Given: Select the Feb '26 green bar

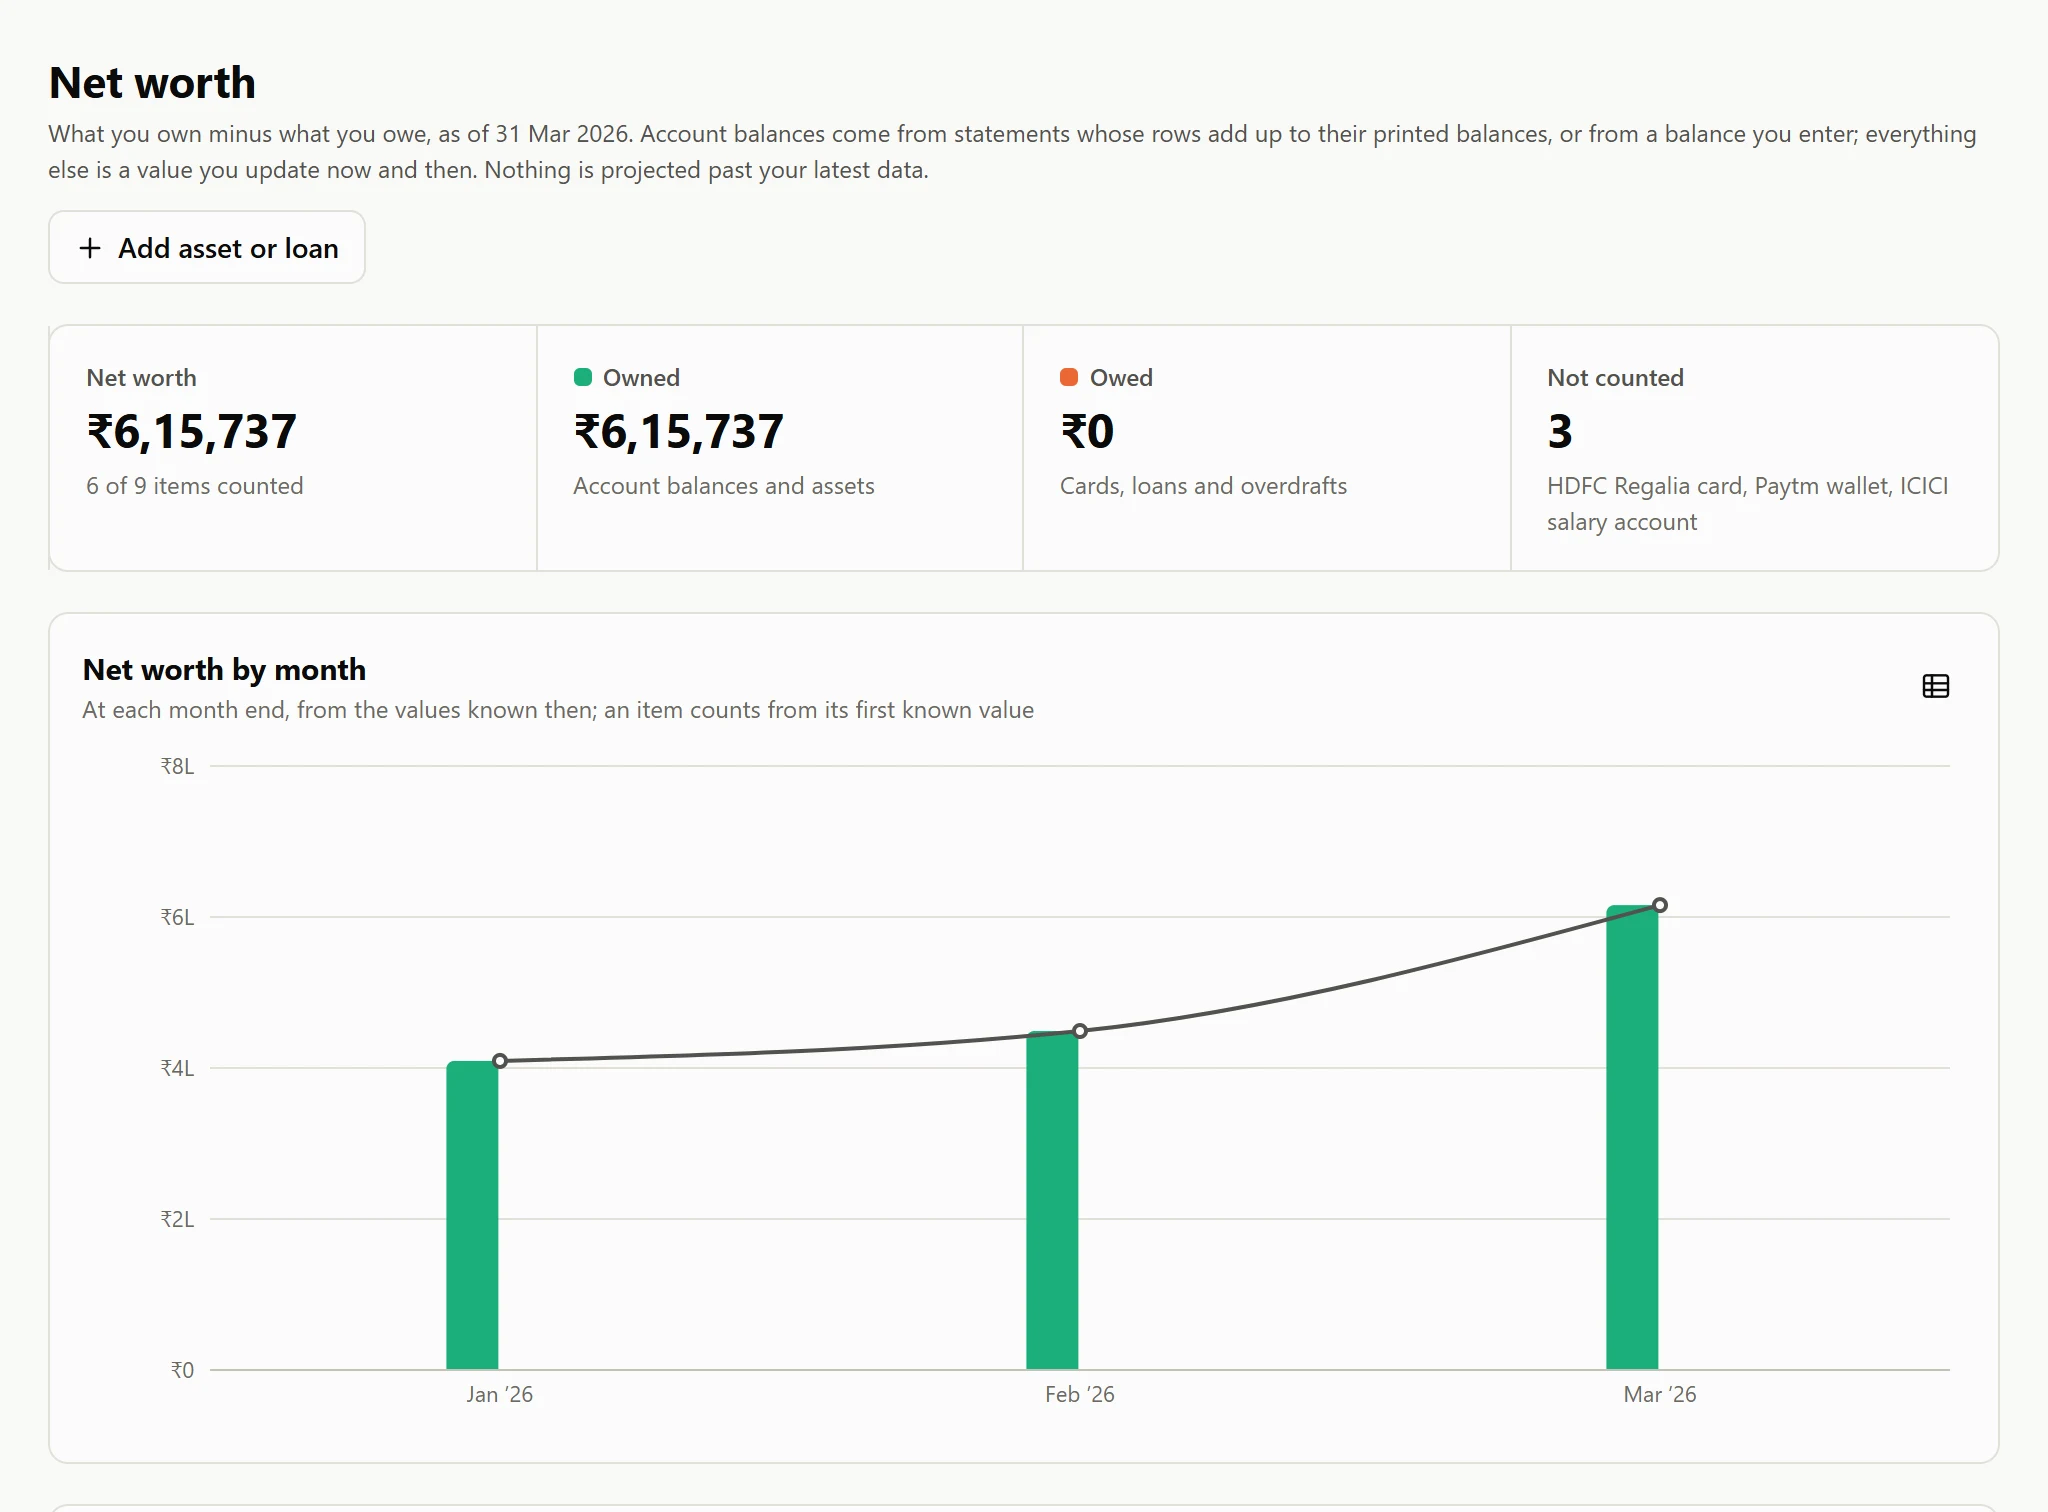Looking at the screenshot, I should pos(1052,1200).
